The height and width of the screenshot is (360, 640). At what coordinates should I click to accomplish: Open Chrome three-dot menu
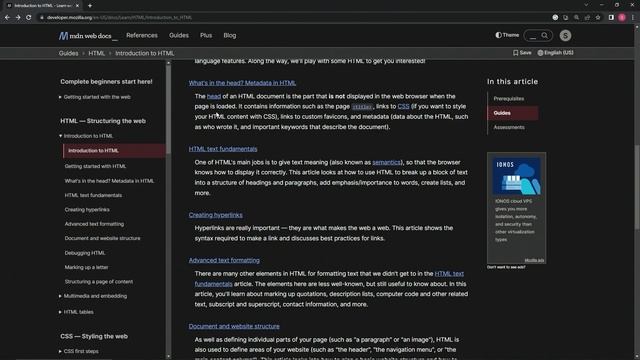pyautogui.click(x=633, y=18)
